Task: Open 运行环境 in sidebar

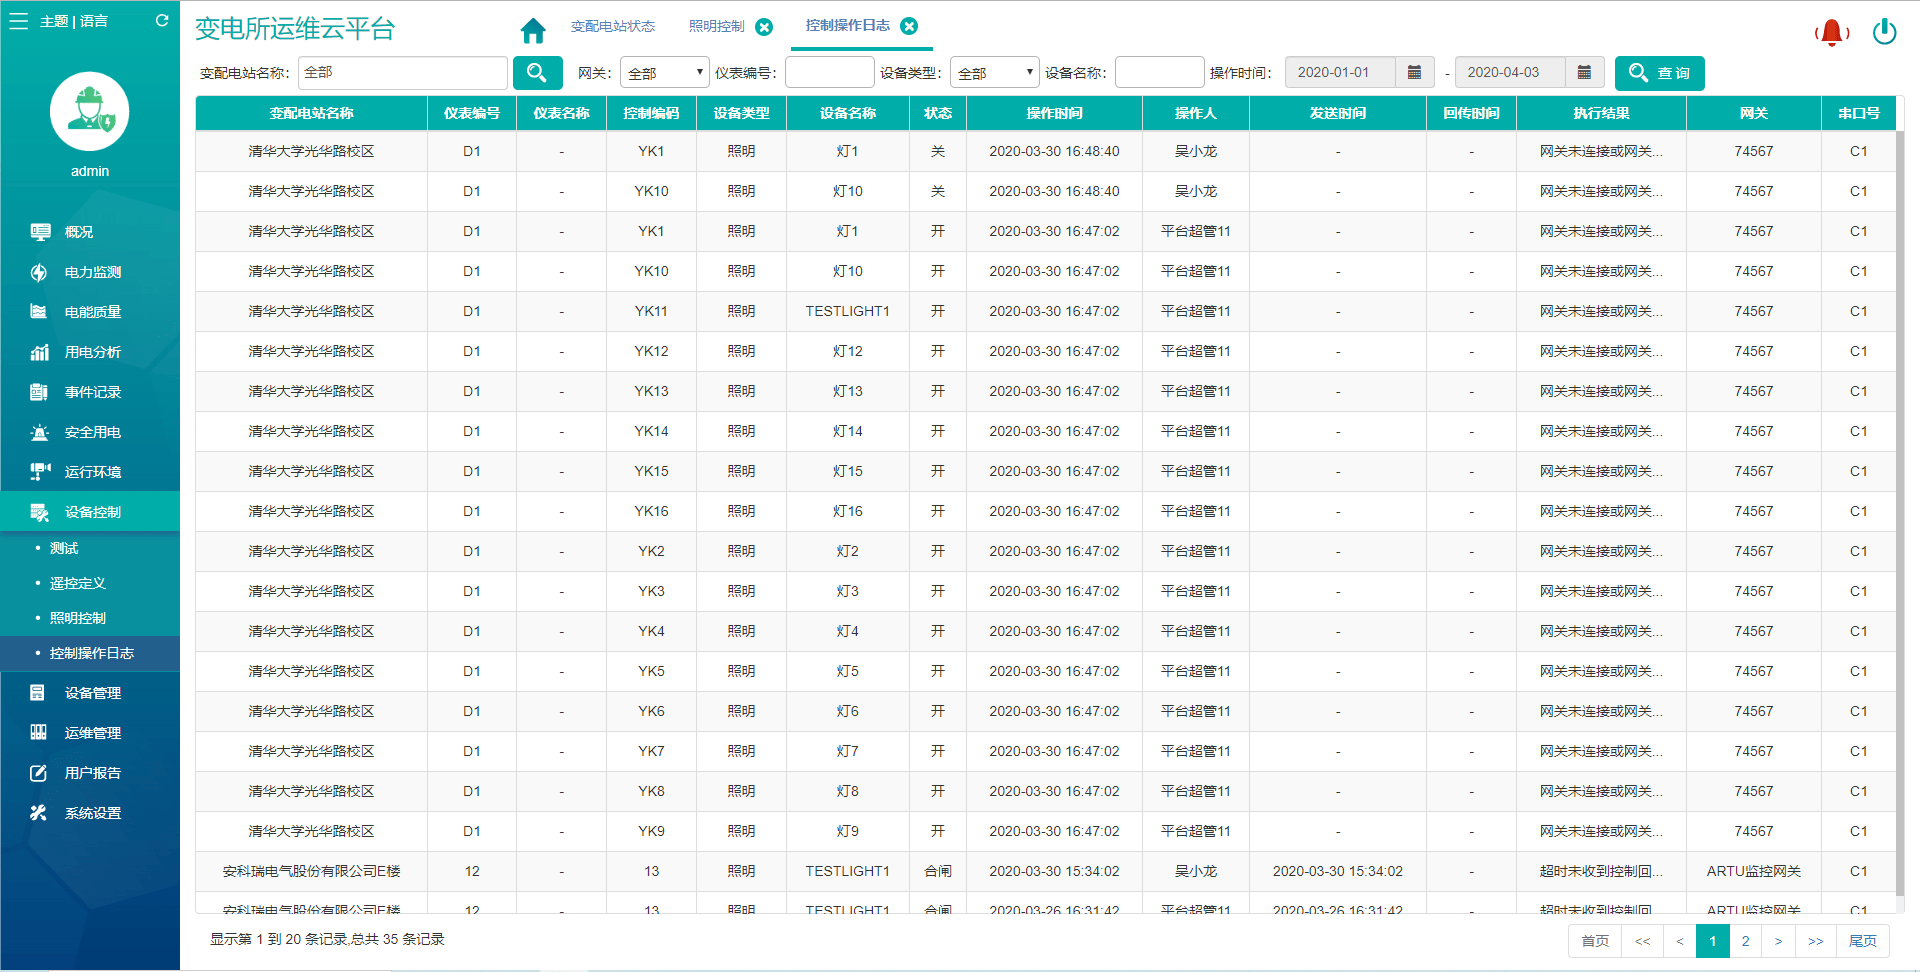Action: [90, 472]
